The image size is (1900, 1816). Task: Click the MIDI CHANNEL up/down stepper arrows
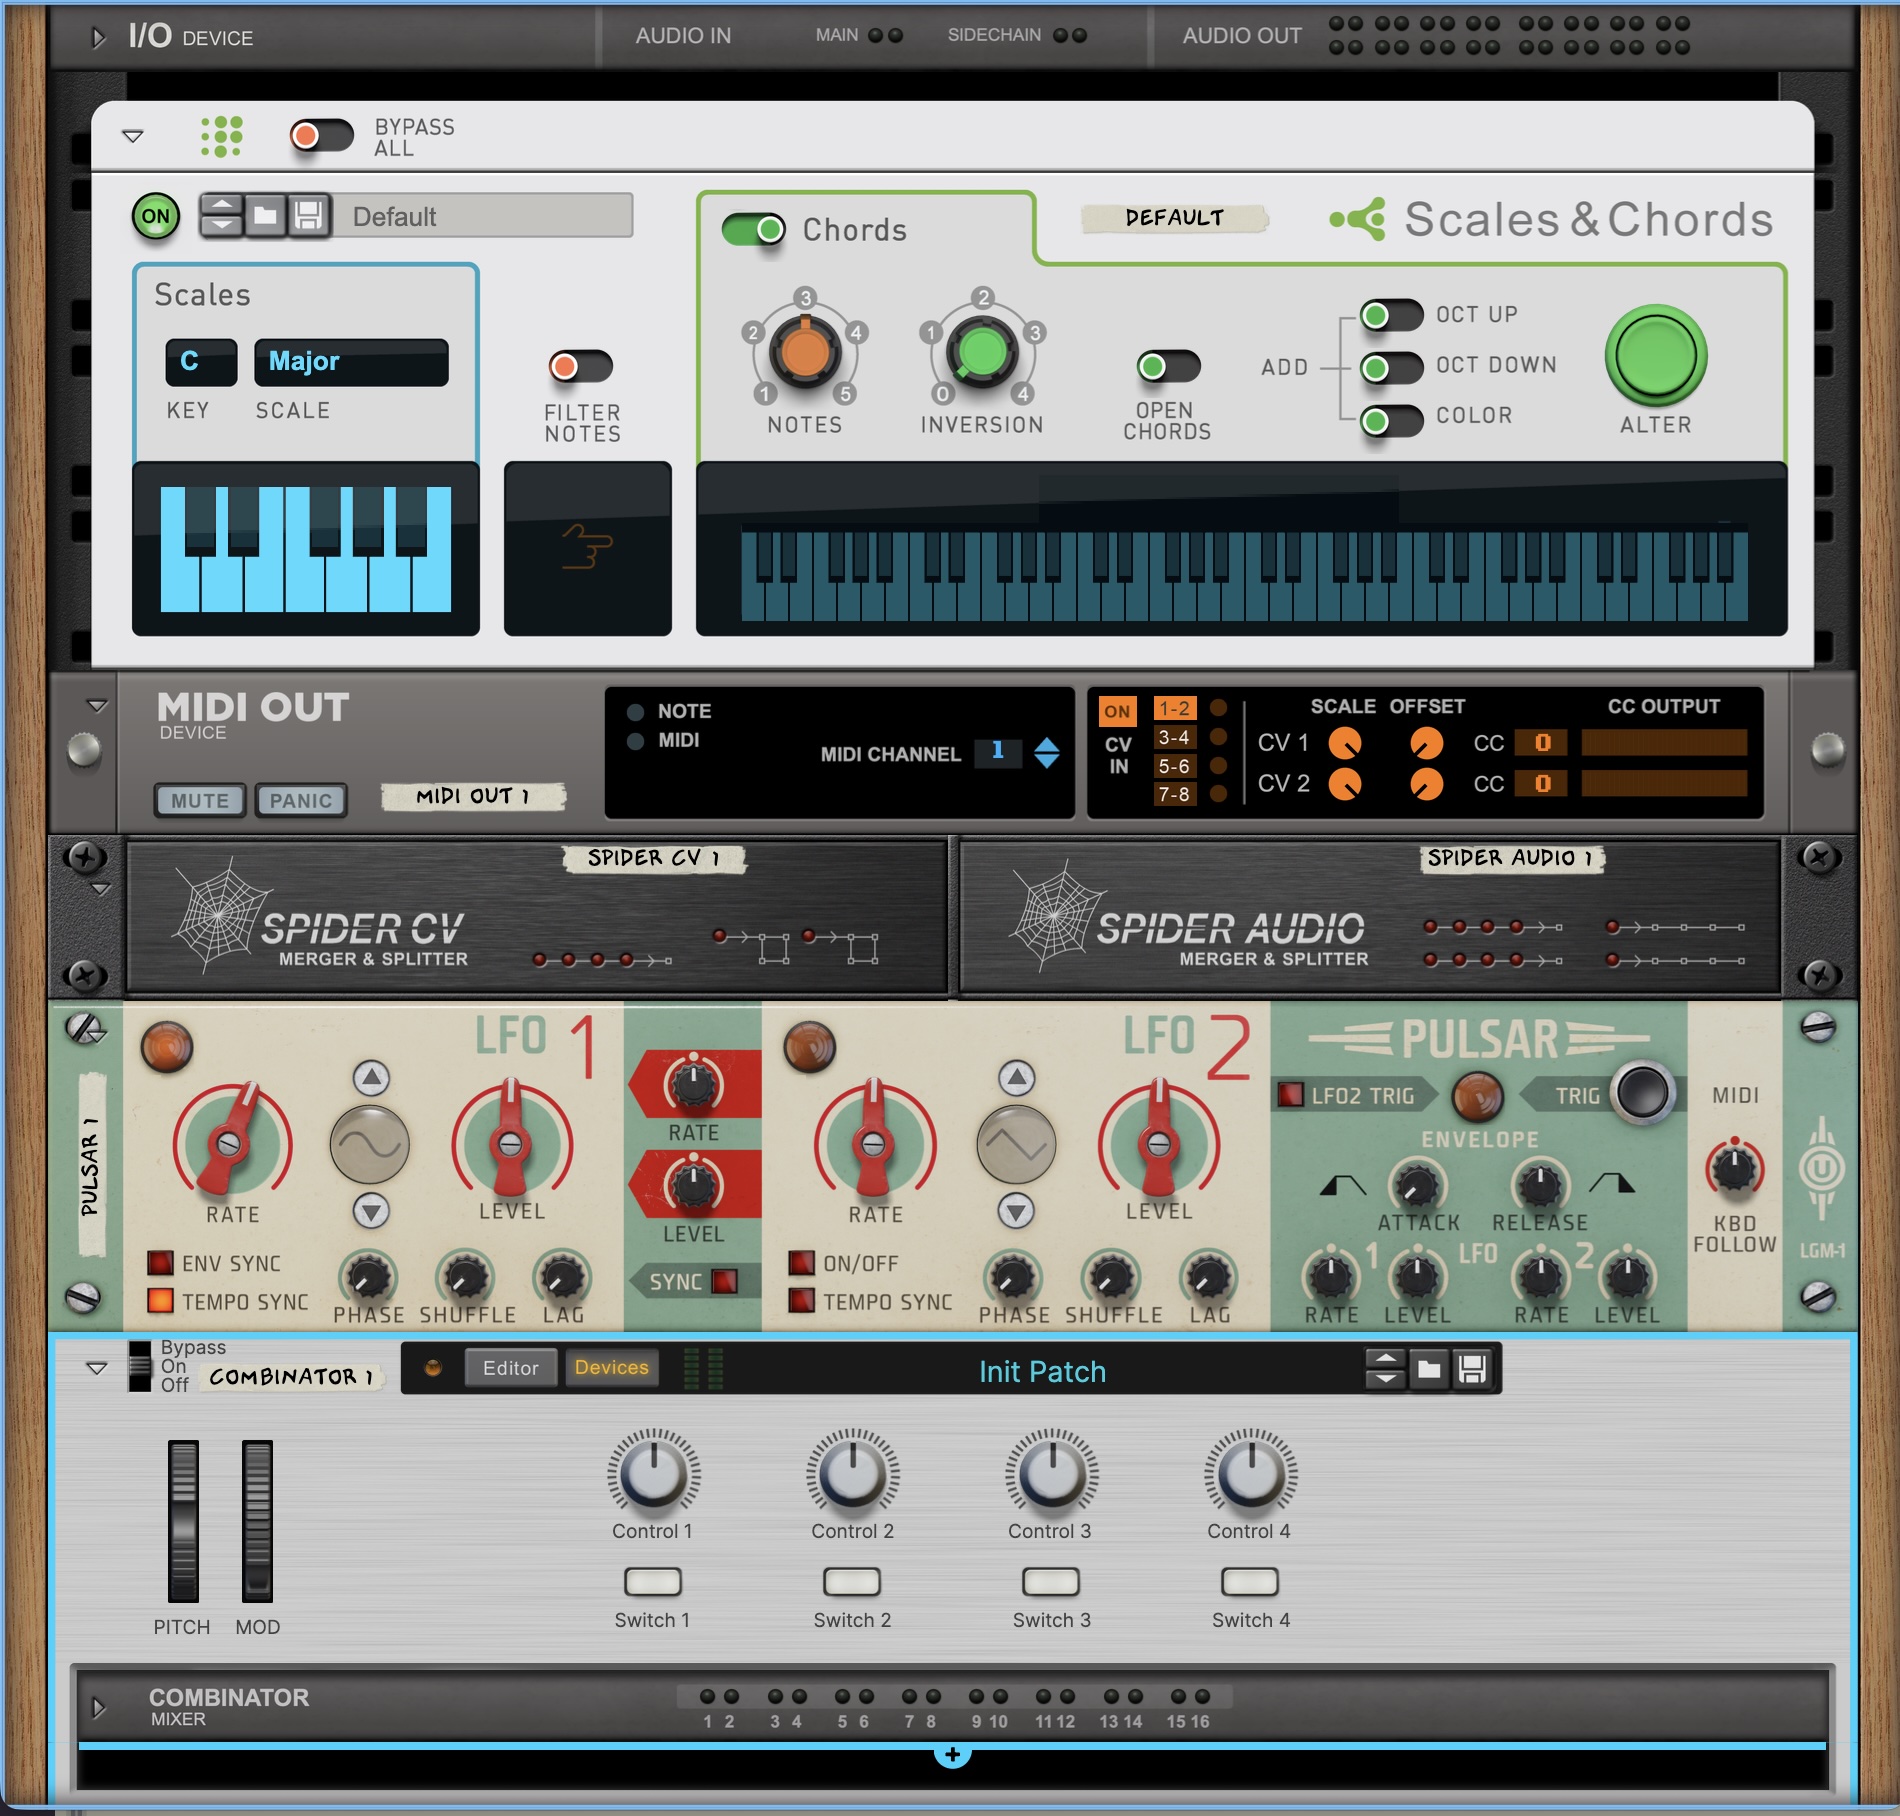[1046, 753]
